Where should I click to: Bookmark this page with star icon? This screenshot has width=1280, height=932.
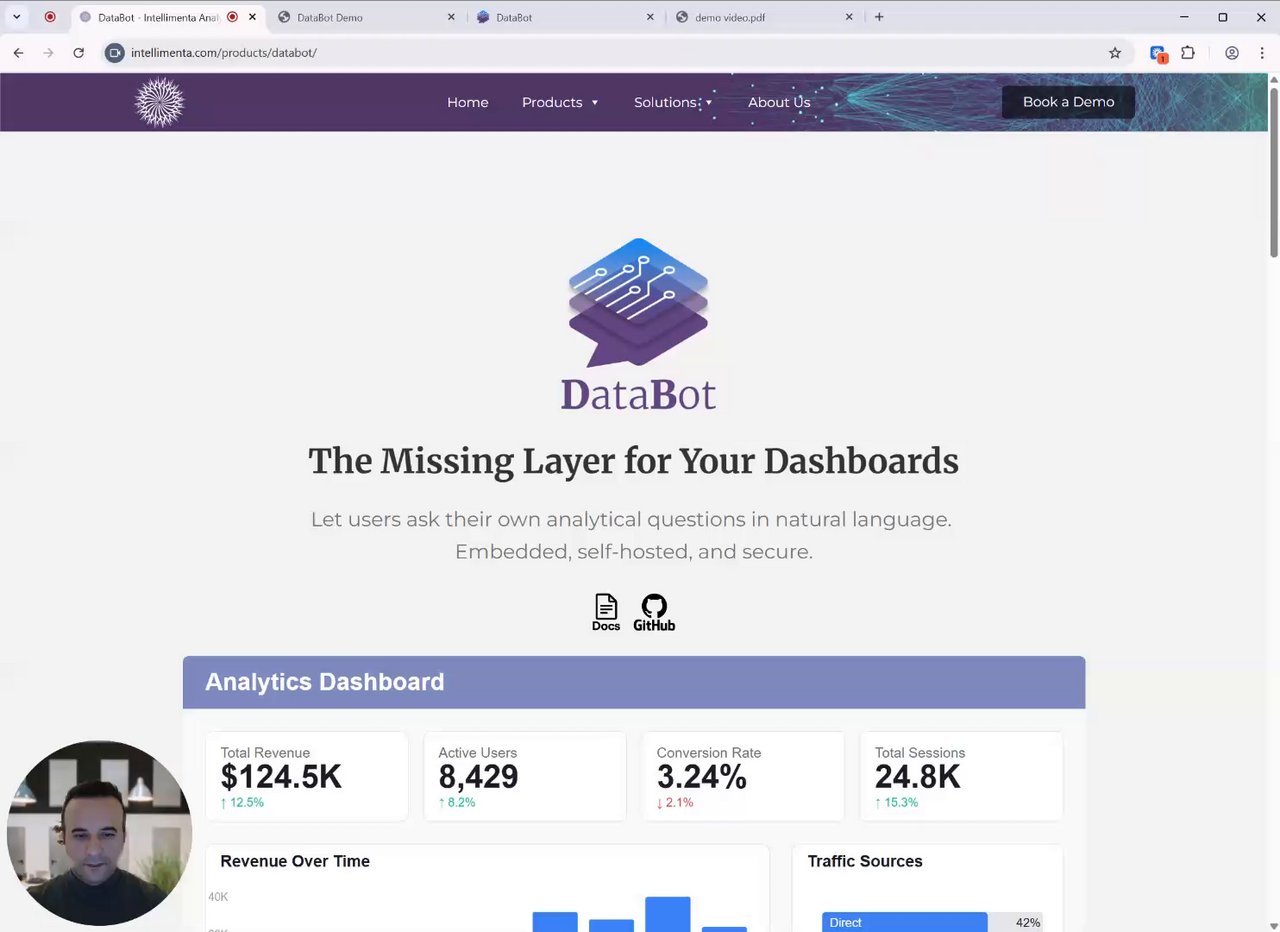tap(1115, 53)
